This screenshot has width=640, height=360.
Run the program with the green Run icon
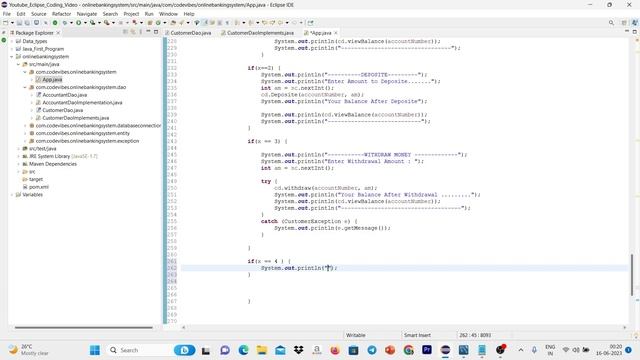[x=79, y=23]
